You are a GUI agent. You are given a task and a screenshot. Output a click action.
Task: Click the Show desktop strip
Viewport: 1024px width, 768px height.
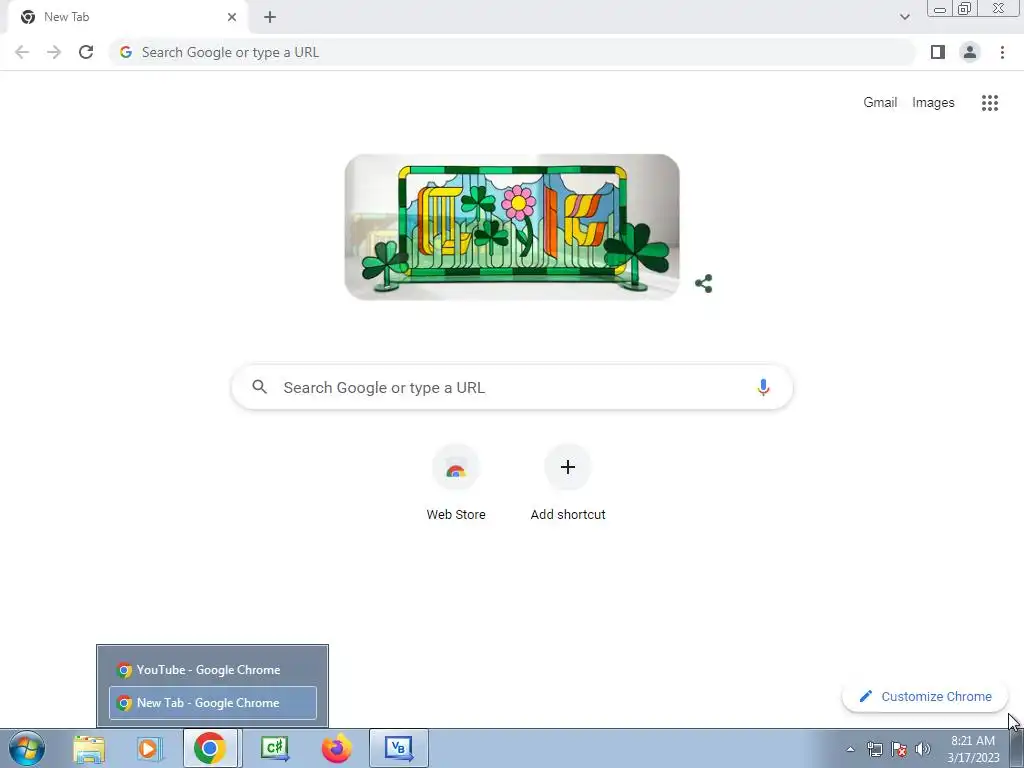pyautogui.click(x=1017, y=748)
